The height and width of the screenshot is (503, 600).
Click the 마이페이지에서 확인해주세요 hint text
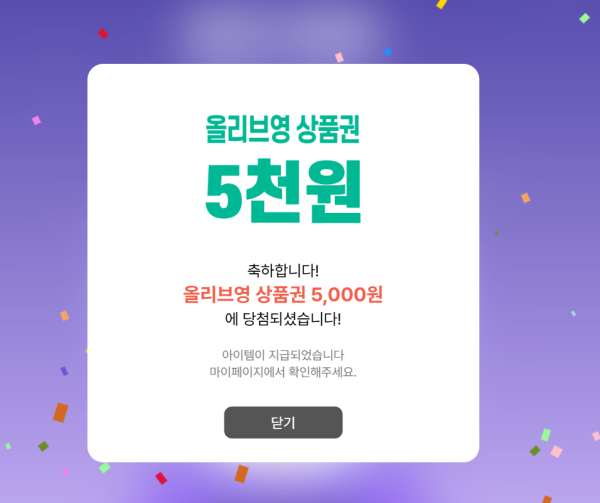(283, 371)
